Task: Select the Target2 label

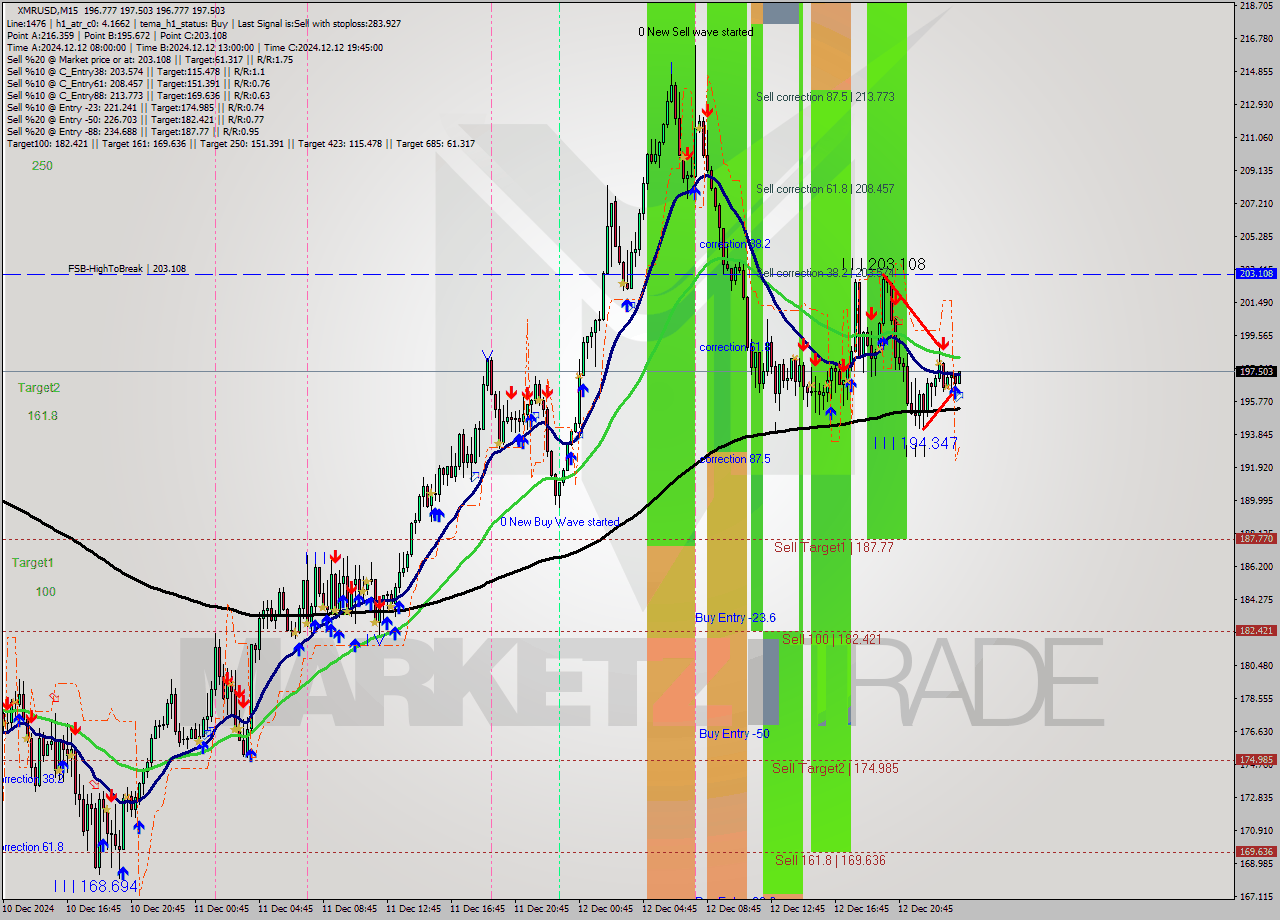Action: tap(38, 387)
